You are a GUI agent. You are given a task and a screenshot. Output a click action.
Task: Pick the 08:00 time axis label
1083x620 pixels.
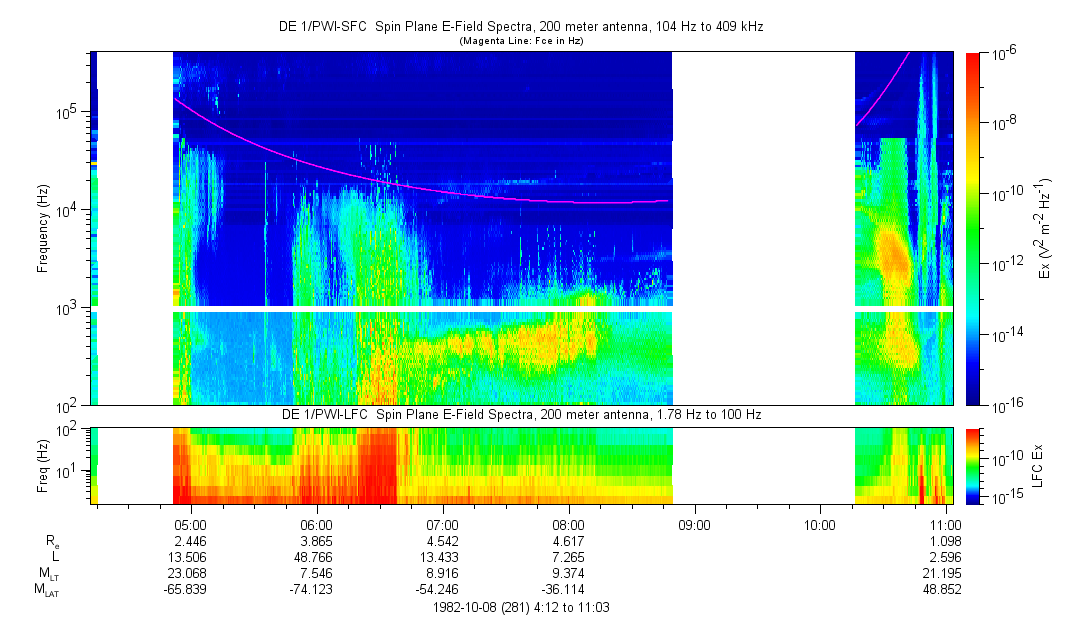pyautogui.click(x=568, y=524)
